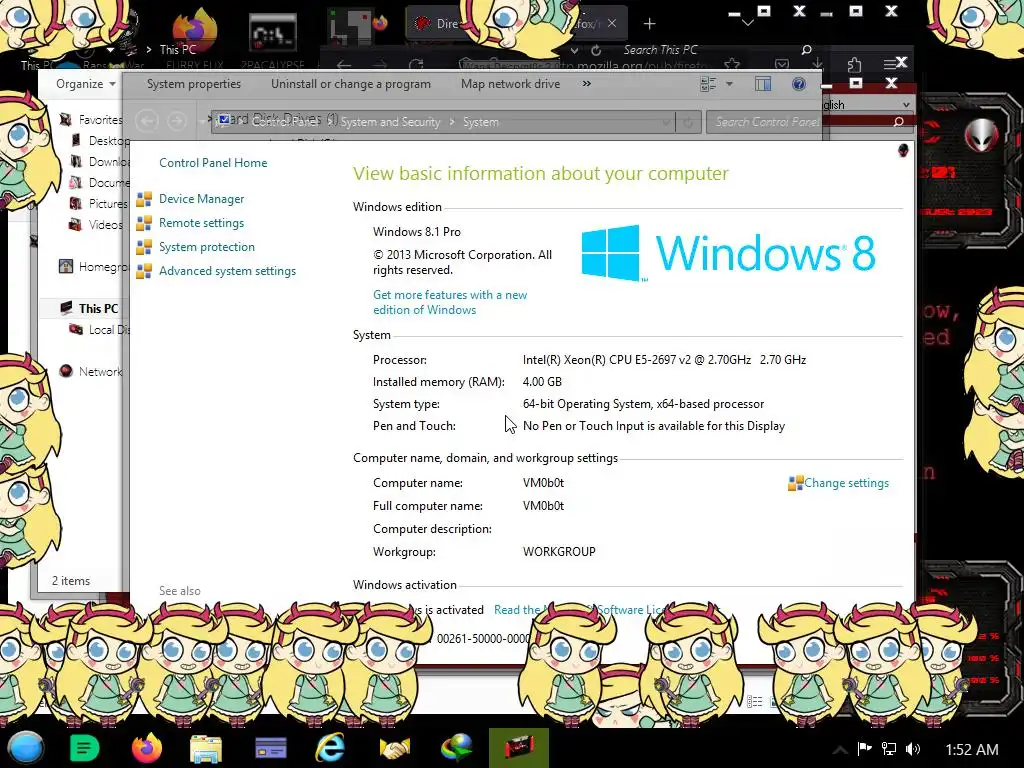Close the Firefox tab with X
Screen dimensions: 1024x768
click(x=611, y=23)
